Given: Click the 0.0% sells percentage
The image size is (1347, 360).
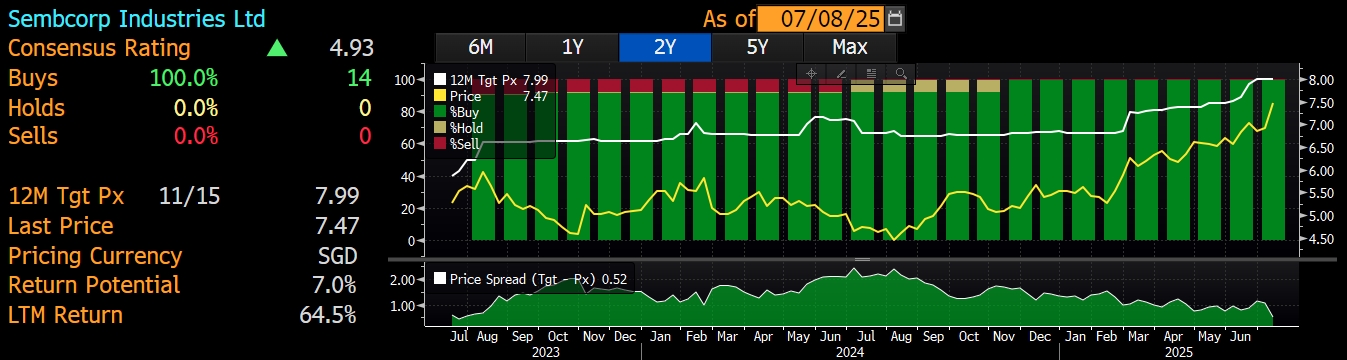Looking at the screenshot, I should (x=195, y=136).
